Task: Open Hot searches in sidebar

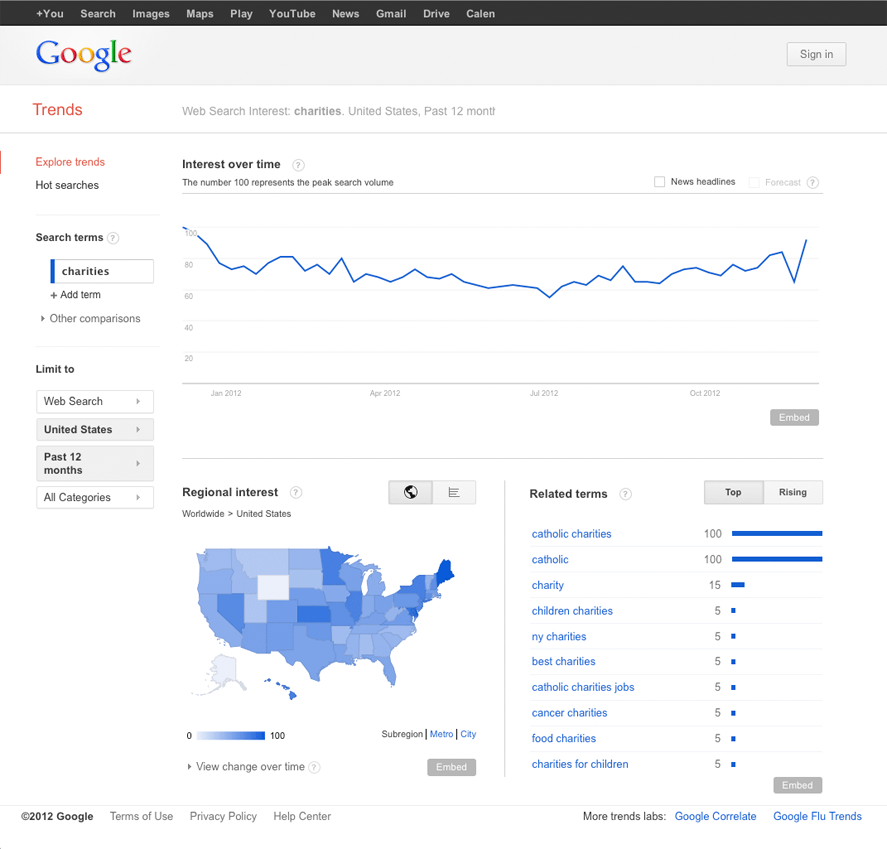Action: [67, 186]
